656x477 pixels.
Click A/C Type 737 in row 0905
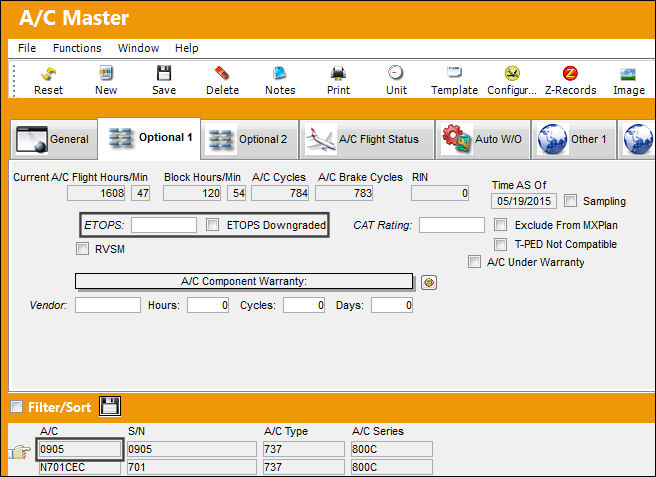(x=304, y=449)
